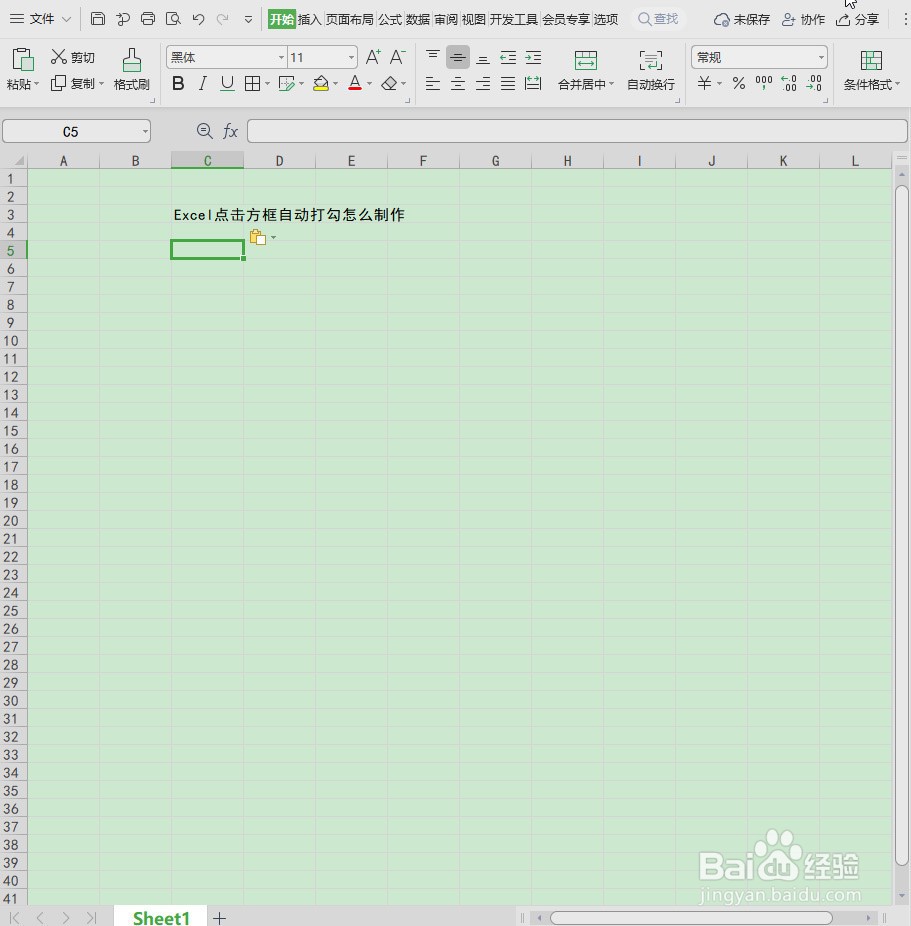Click the zoom magnifier beside formula bar
This screenshot has width=911, height=926.
204,131
